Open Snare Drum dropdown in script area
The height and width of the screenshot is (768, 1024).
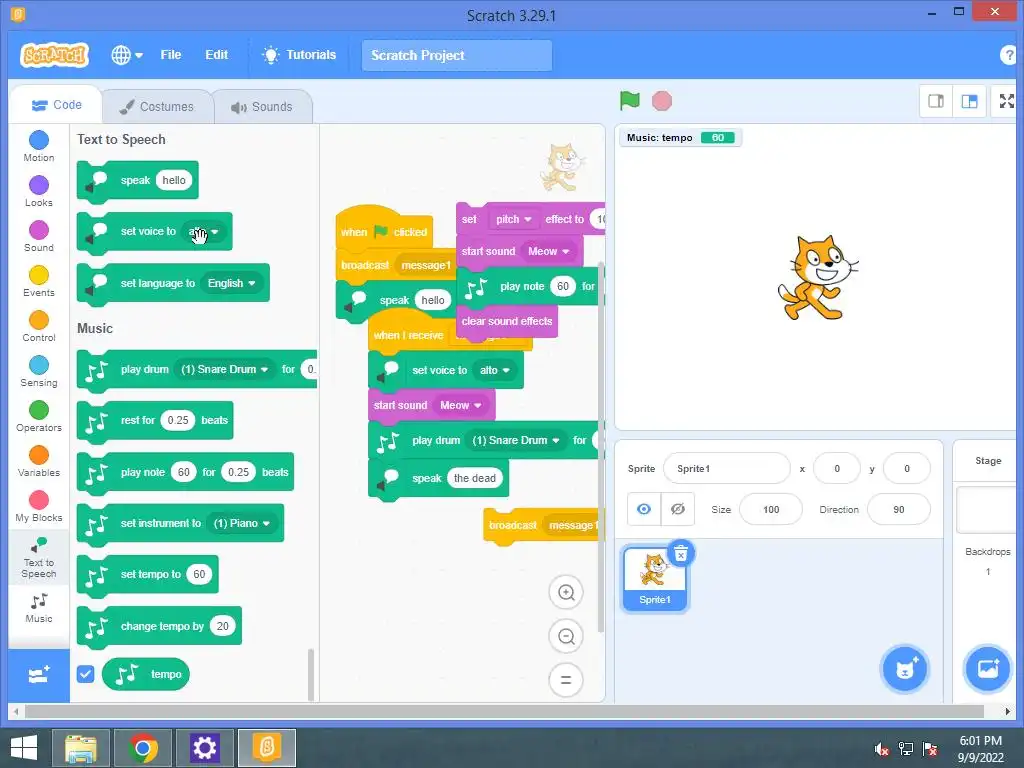[516, 440]
